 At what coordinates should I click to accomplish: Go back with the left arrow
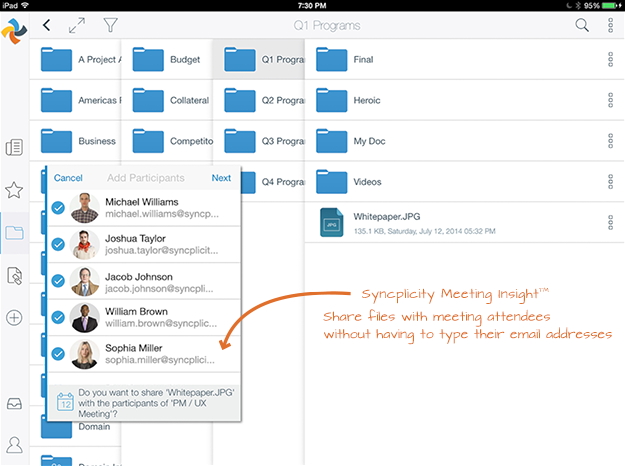point(47,26)
